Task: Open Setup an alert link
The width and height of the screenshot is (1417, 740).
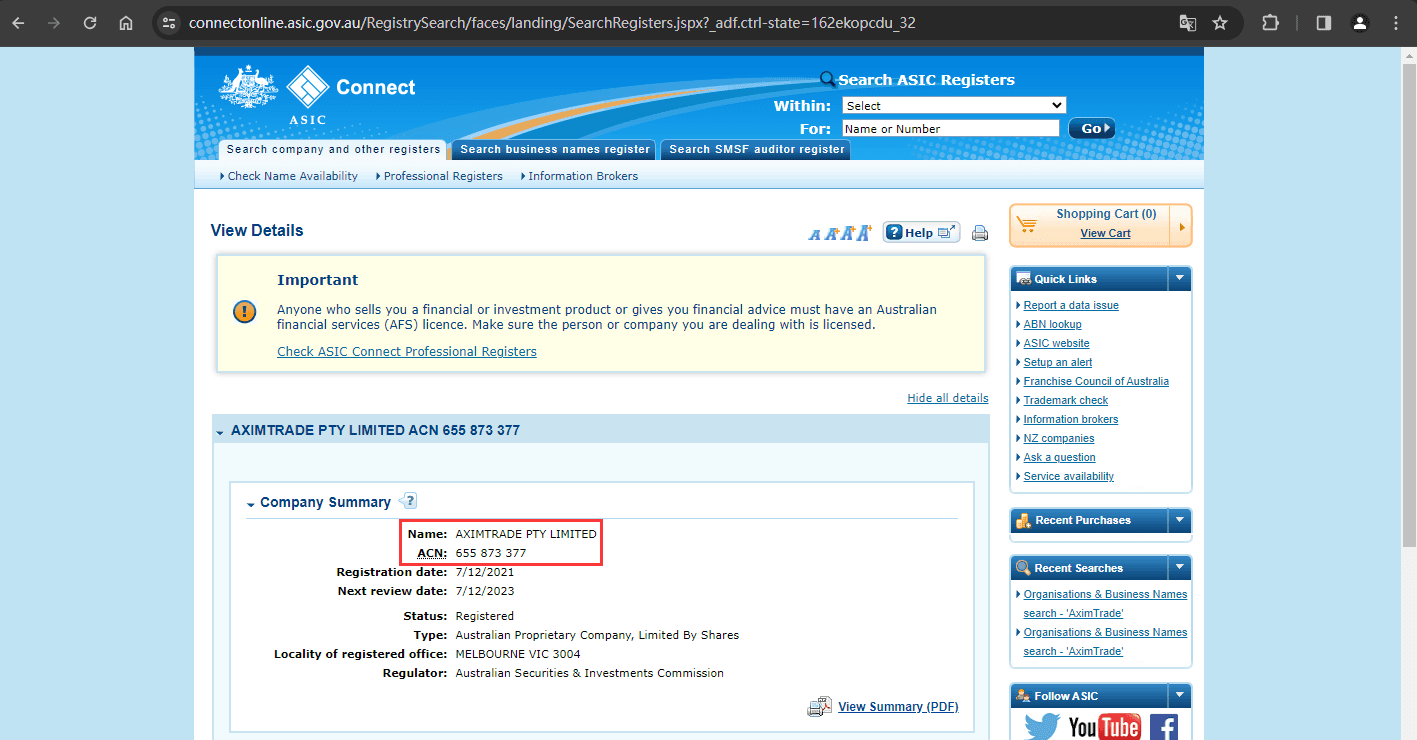Action: [1058, 362]
